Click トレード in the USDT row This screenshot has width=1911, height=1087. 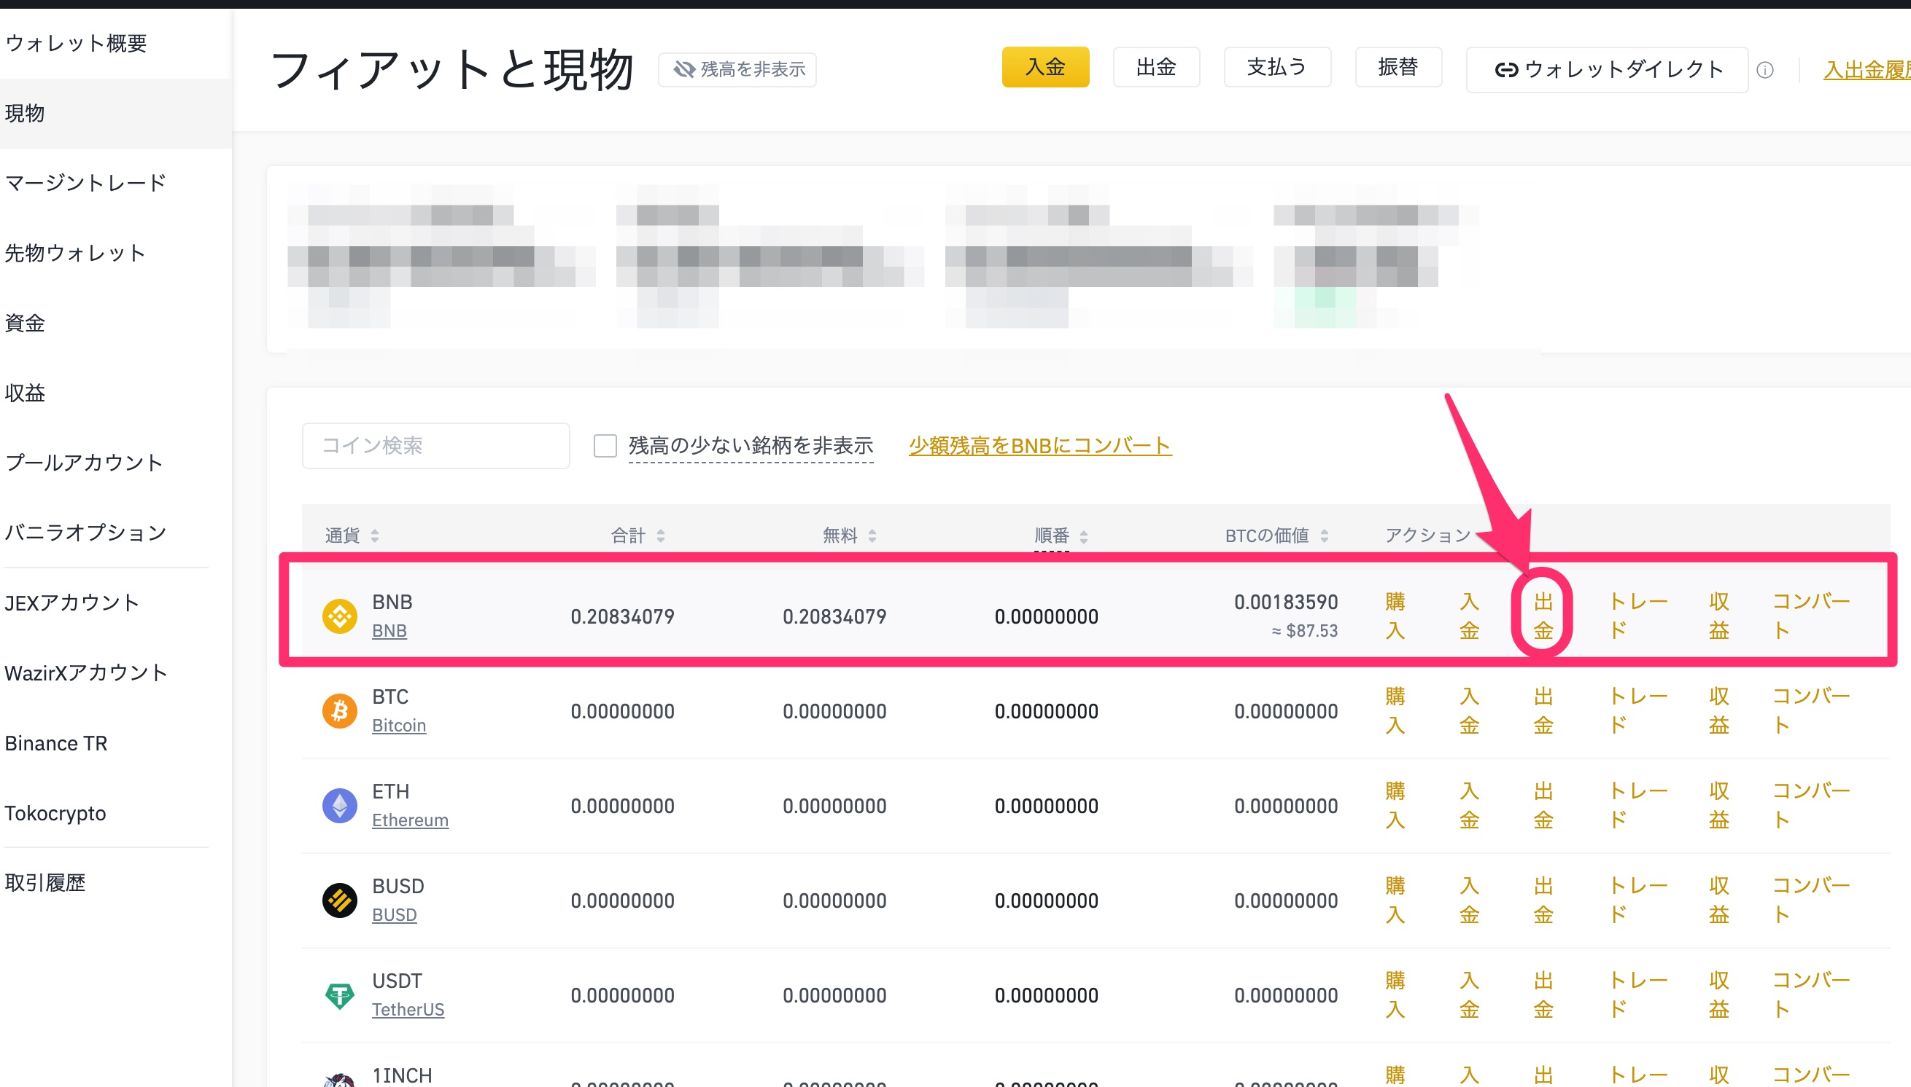1638,996
